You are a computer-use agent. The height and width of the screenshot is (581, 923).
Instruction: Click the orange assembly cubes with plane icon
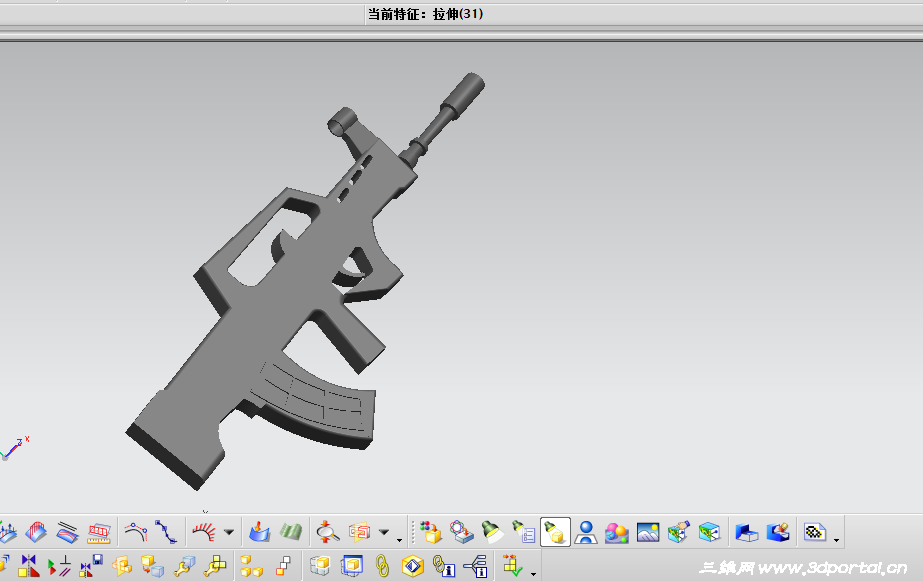point(122,566)
